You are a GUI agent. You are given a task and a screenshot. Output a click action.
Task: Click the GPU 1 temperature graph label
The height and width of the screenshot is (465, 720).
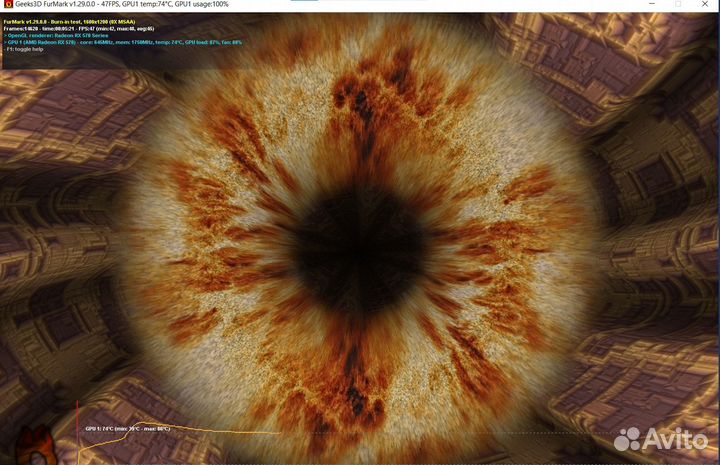tap(128, 428)
